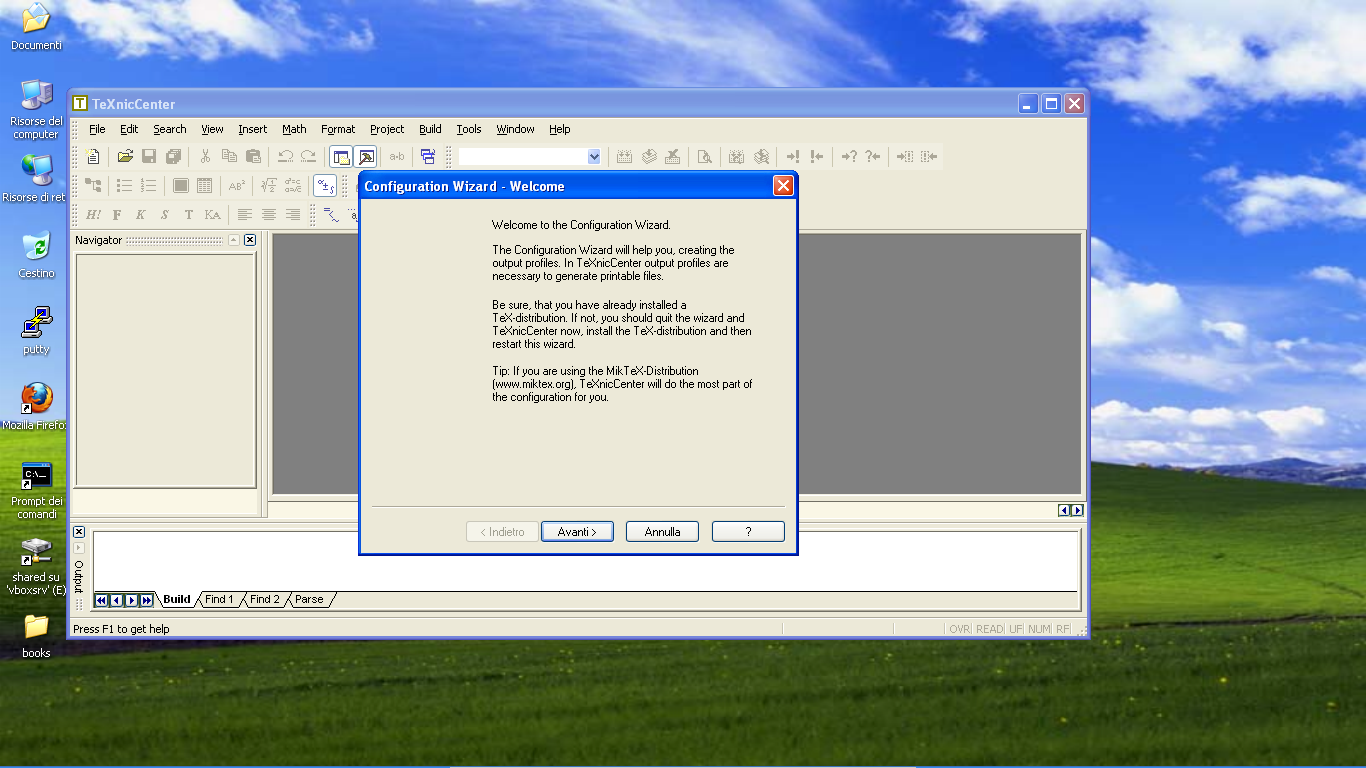This screenshot has width=1366, height=768.
Task: Click the Cancel build X icon
Action: [673, 156]
